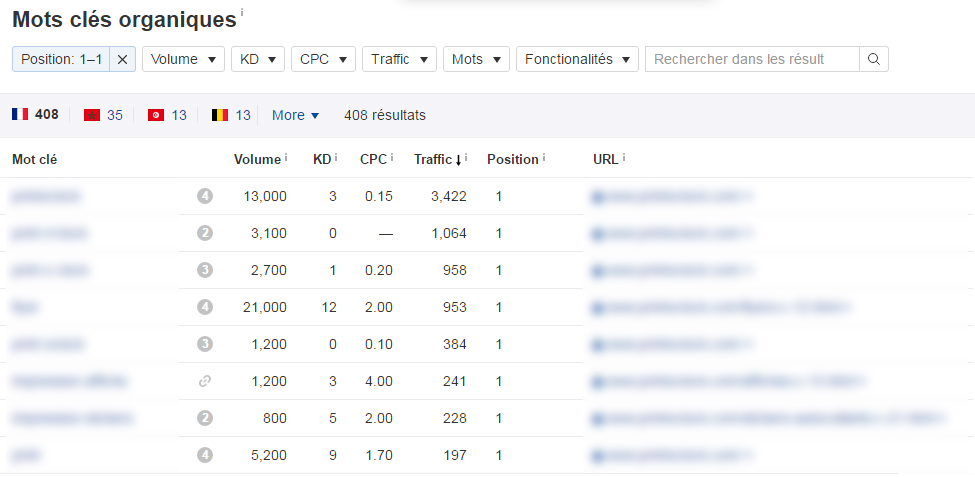Click info icon beside Position header
The image size is (975, 477).
pos(543,157)
